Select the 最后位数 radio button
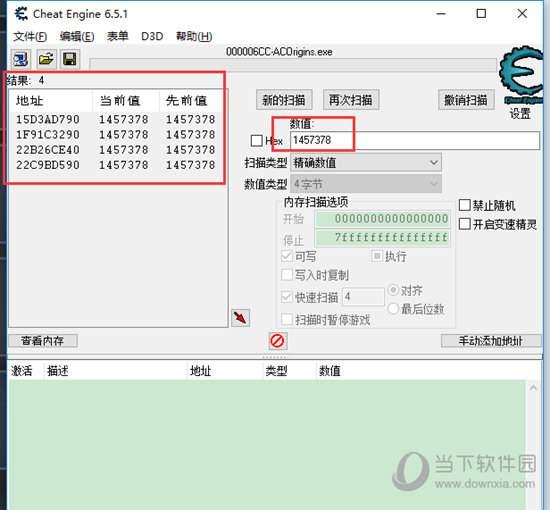 [393, 309]
